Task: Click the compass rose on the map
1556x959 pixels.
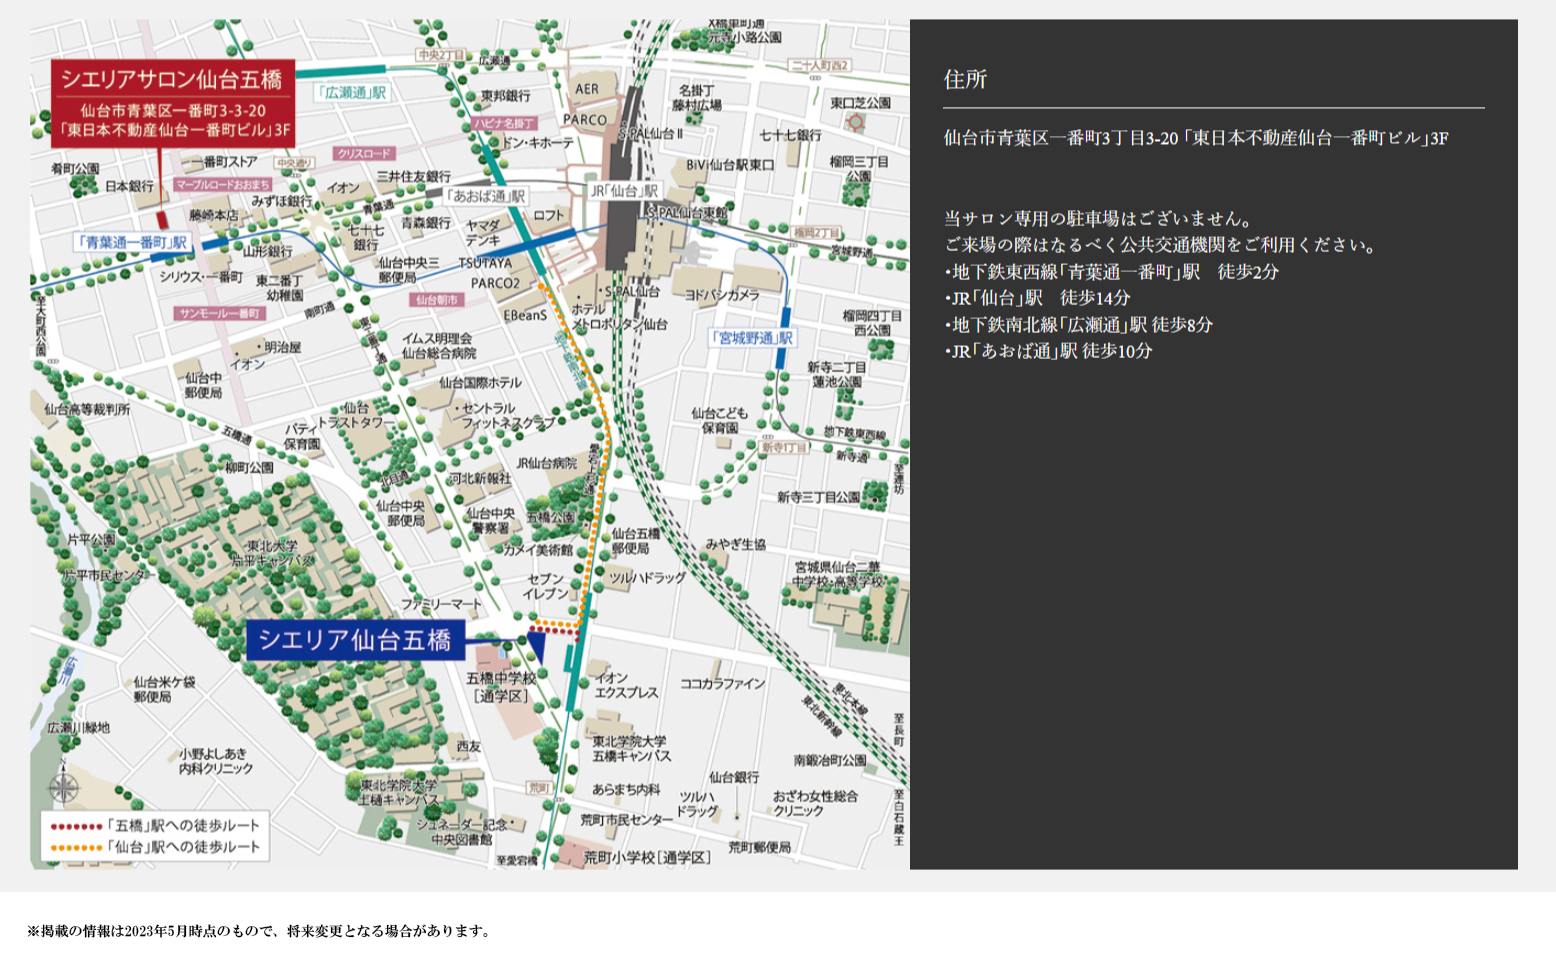Action: [64, 787]
